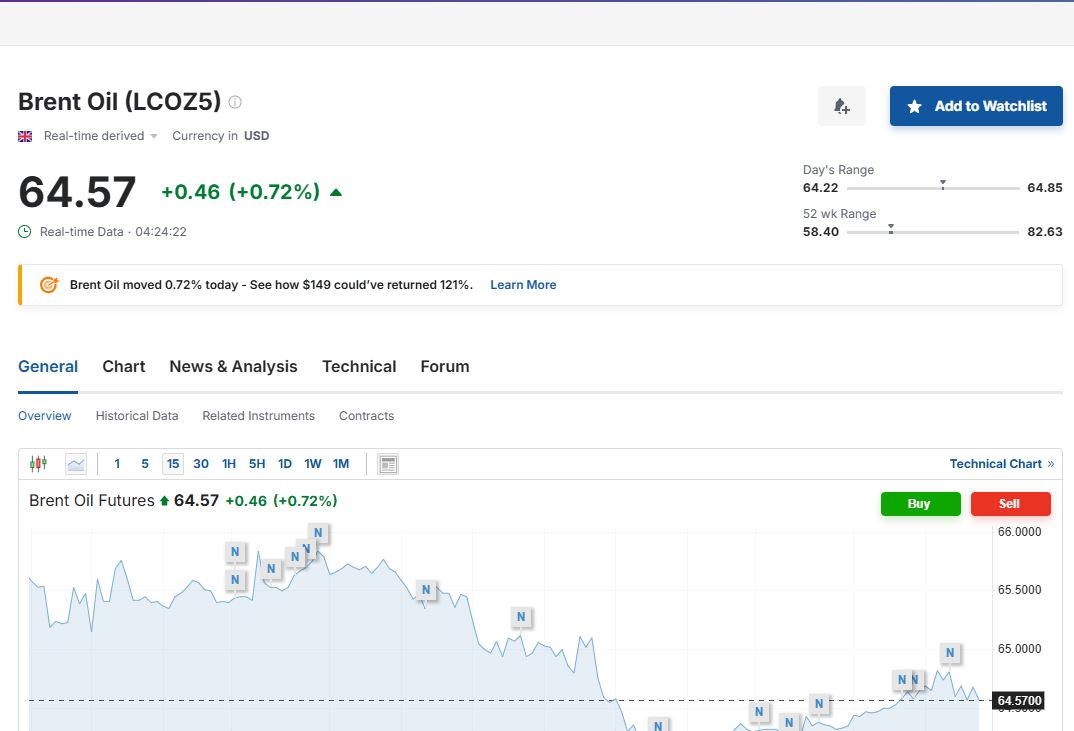
Task: Click the real-time clock icon
Action: pos(25,232)
